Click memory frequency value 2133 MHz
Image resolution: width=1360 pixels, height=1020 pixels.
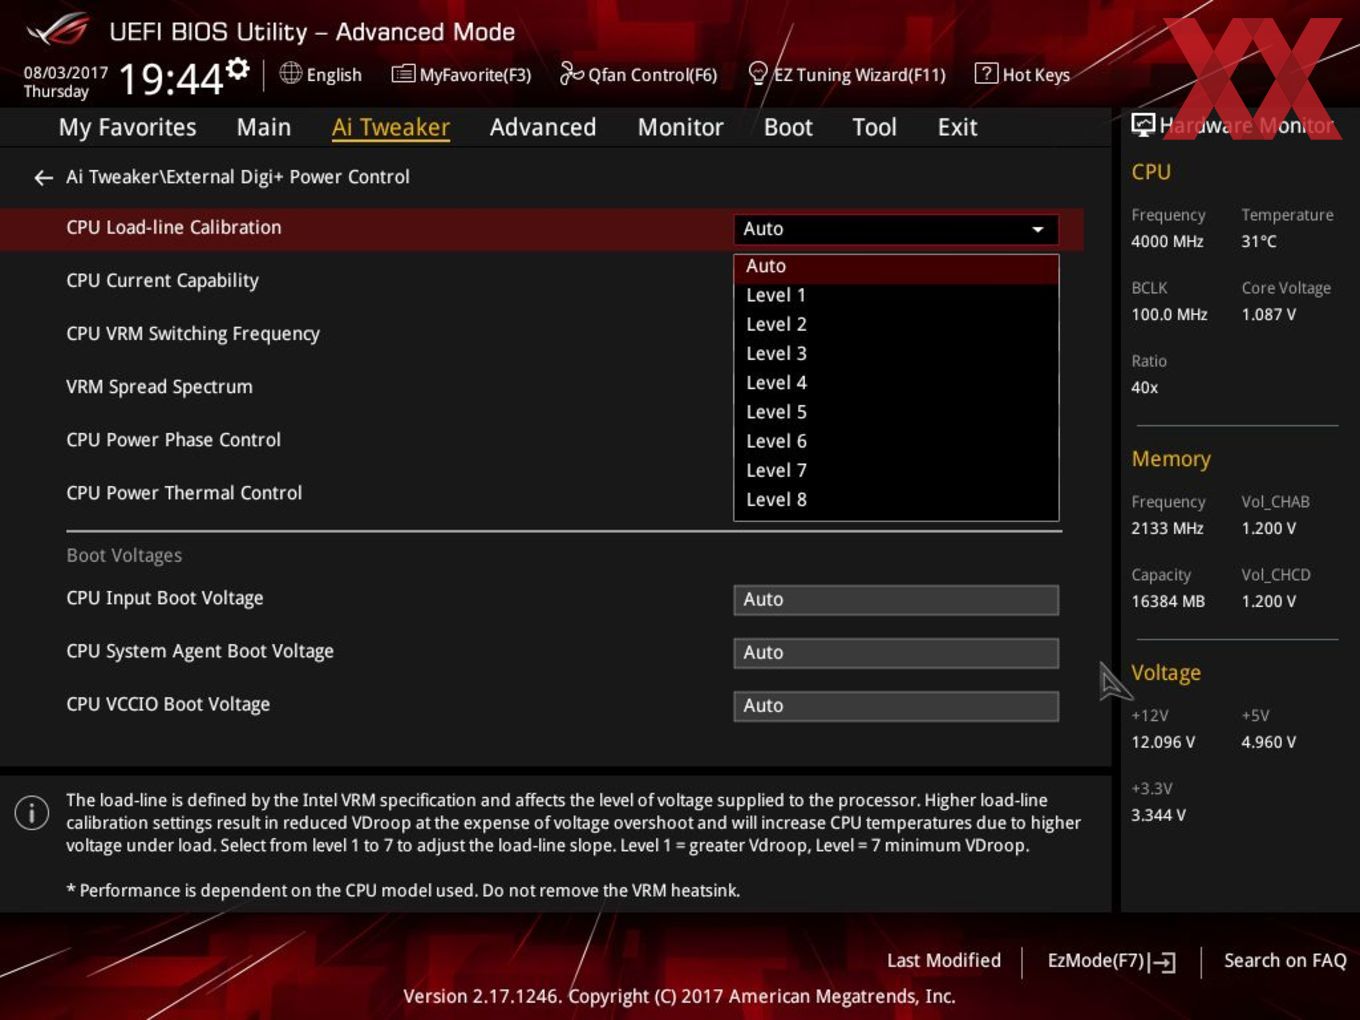tap(1167, 529)
